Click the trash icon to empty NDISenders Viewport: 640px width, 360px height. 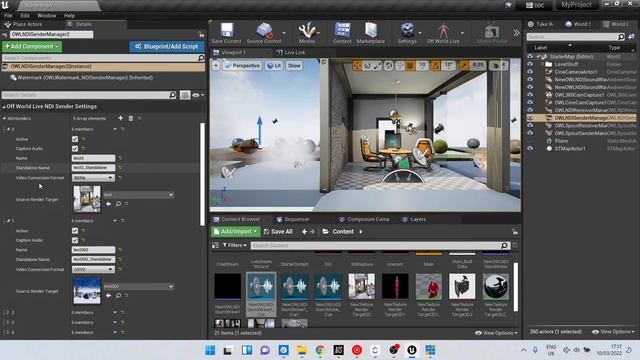(x=131, y=118)
